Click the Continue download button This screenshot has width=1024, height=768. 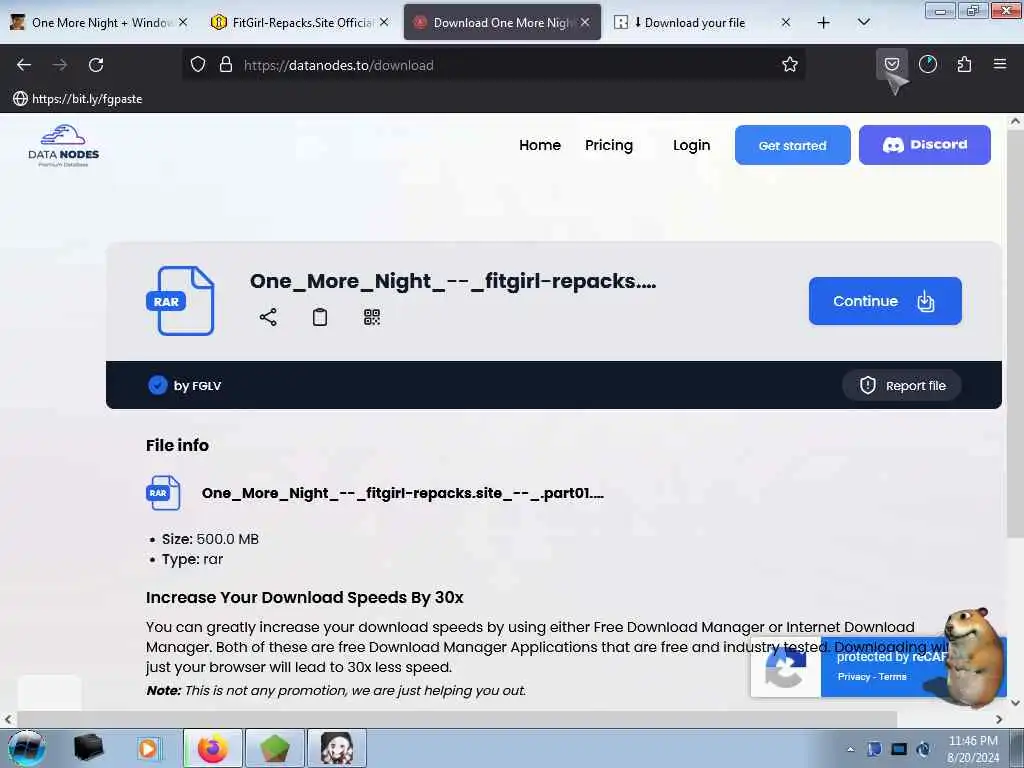coord(885,301)
